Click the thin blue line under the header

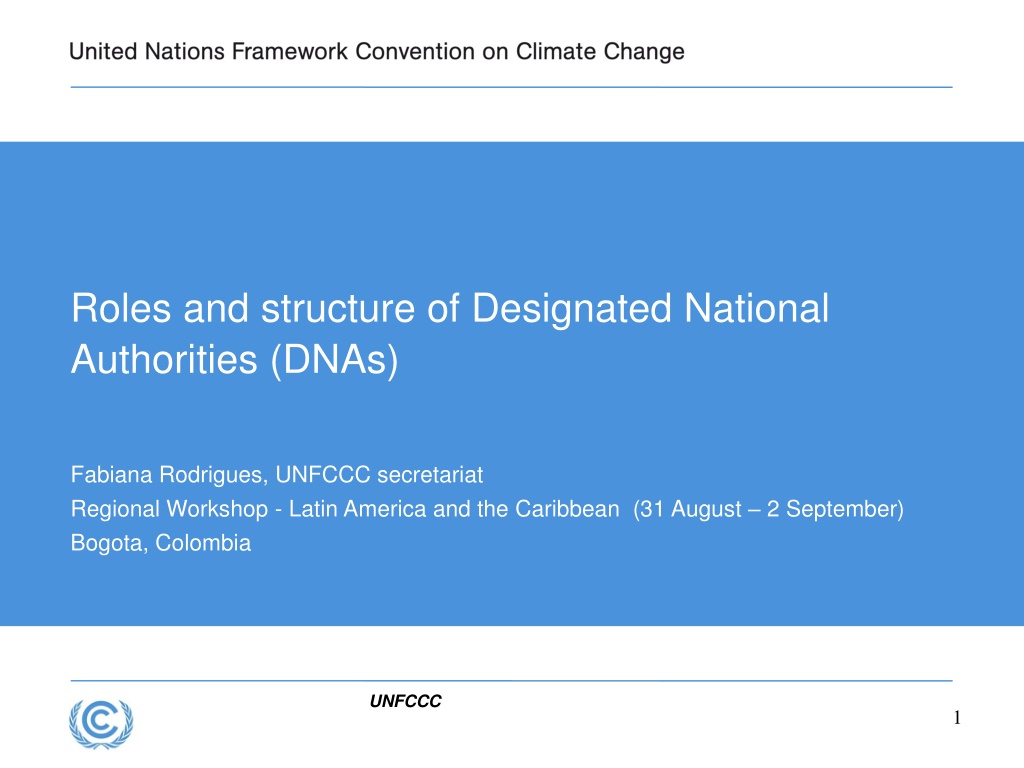coord(511,87)
